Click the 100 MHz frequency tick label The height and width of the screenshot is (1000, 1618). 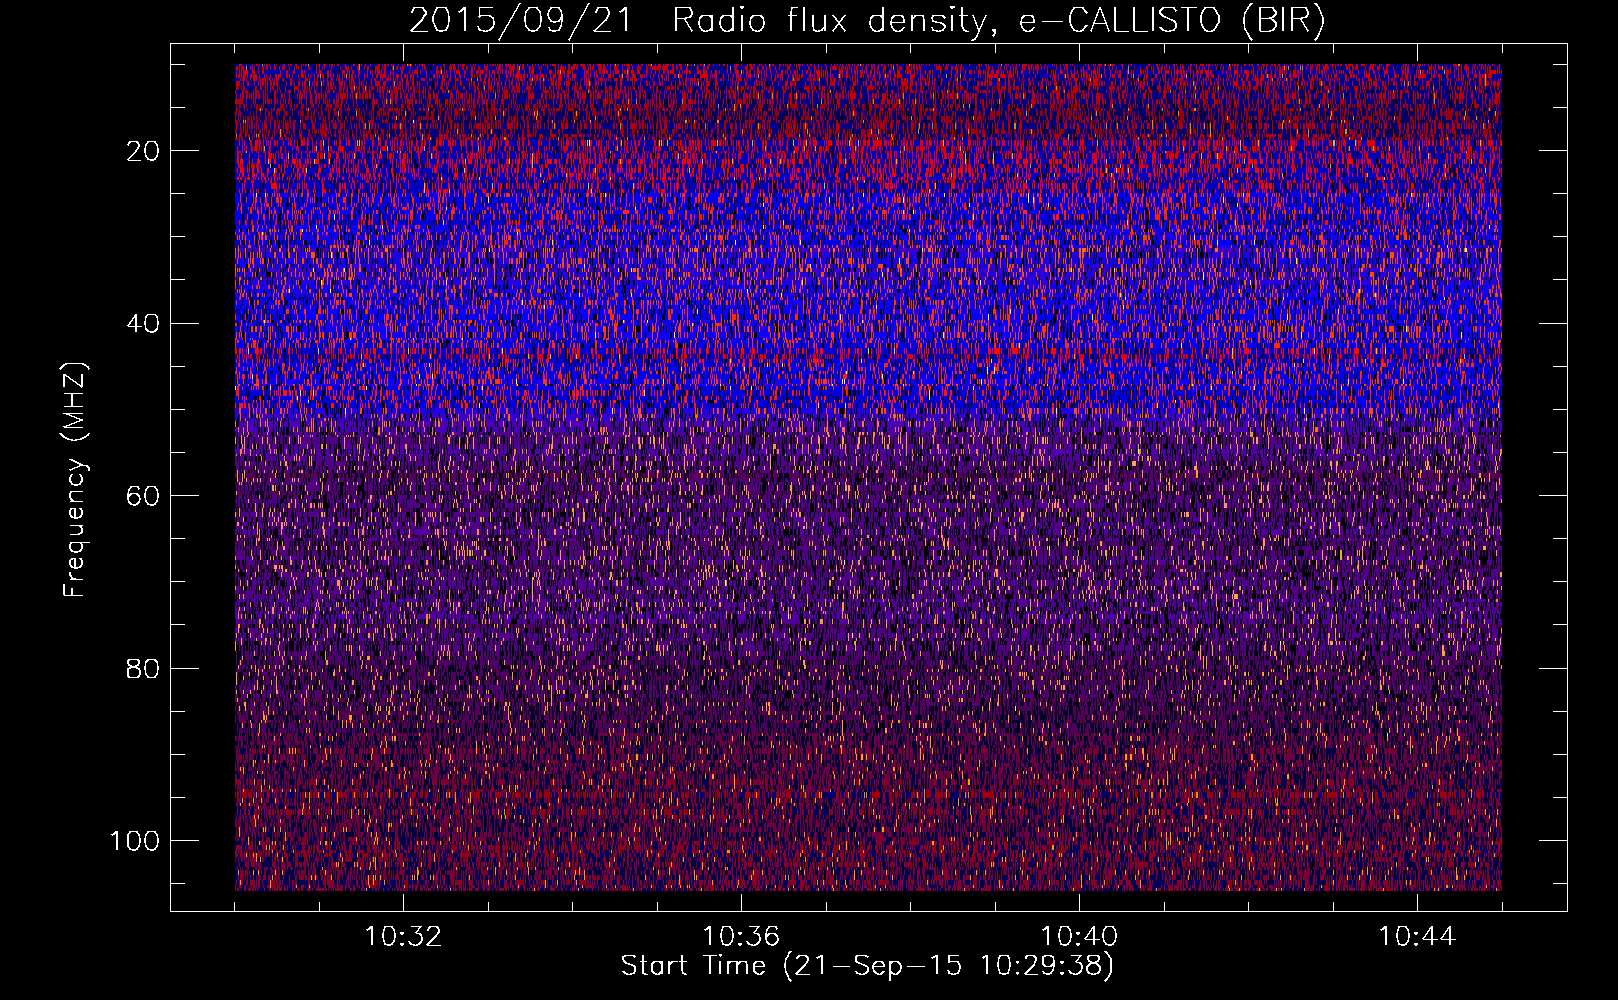click(x=135, y=841)
